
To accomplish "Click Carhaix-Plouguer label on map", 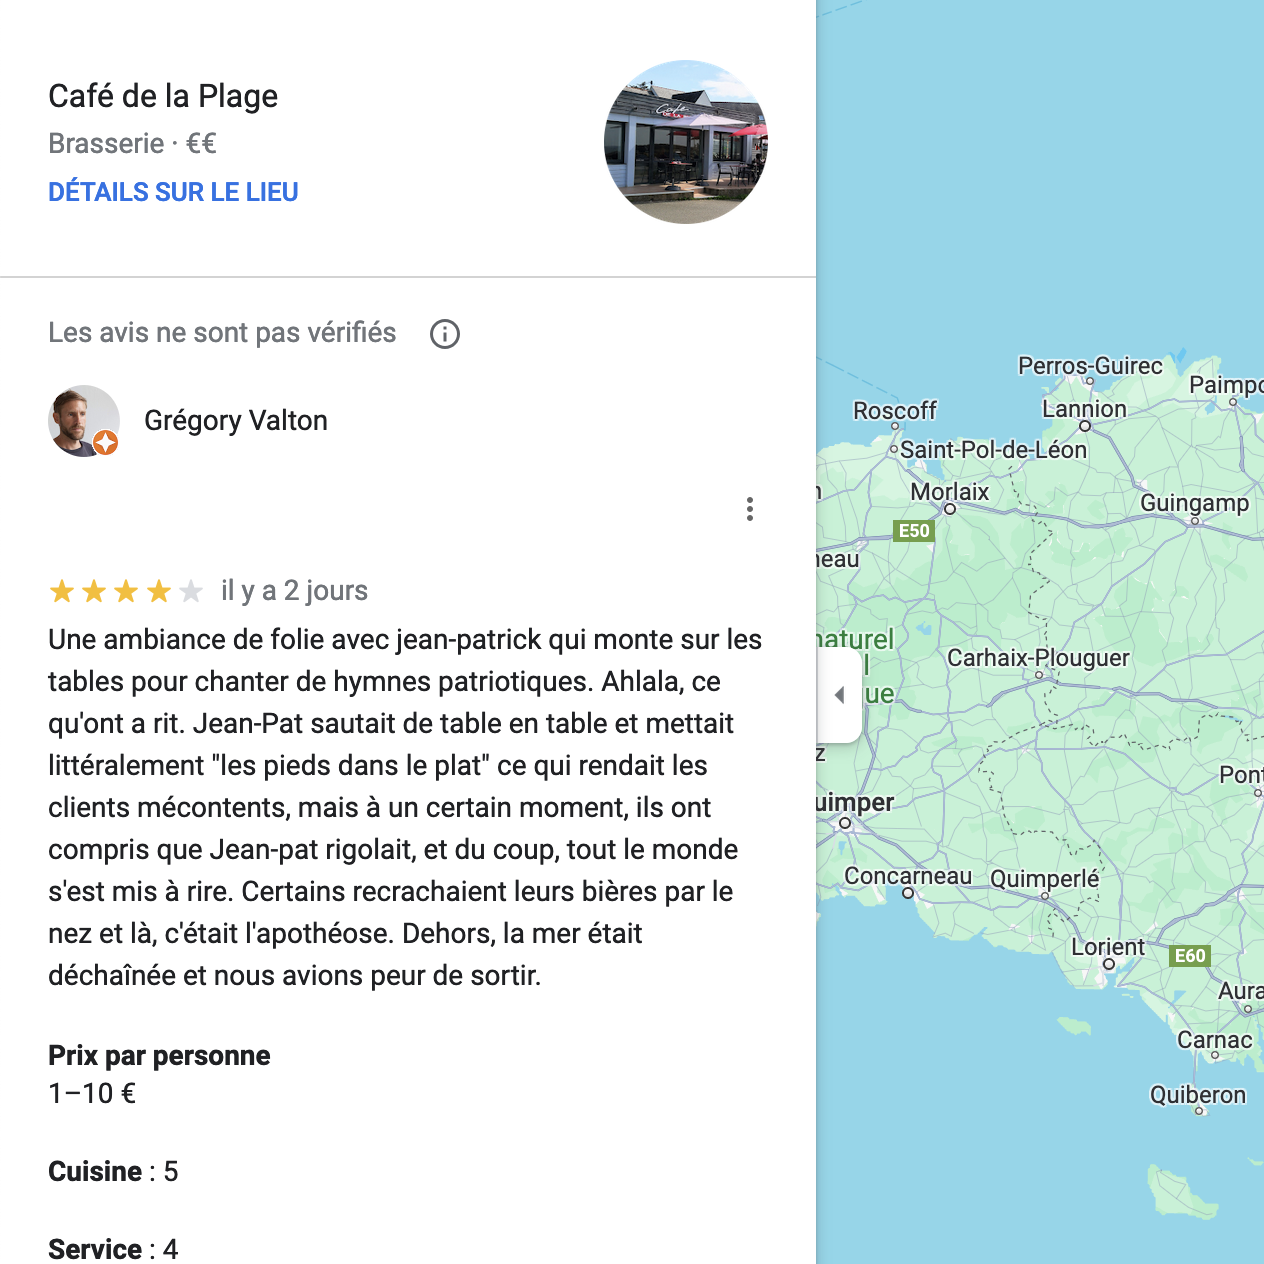I will [1038, 658].
